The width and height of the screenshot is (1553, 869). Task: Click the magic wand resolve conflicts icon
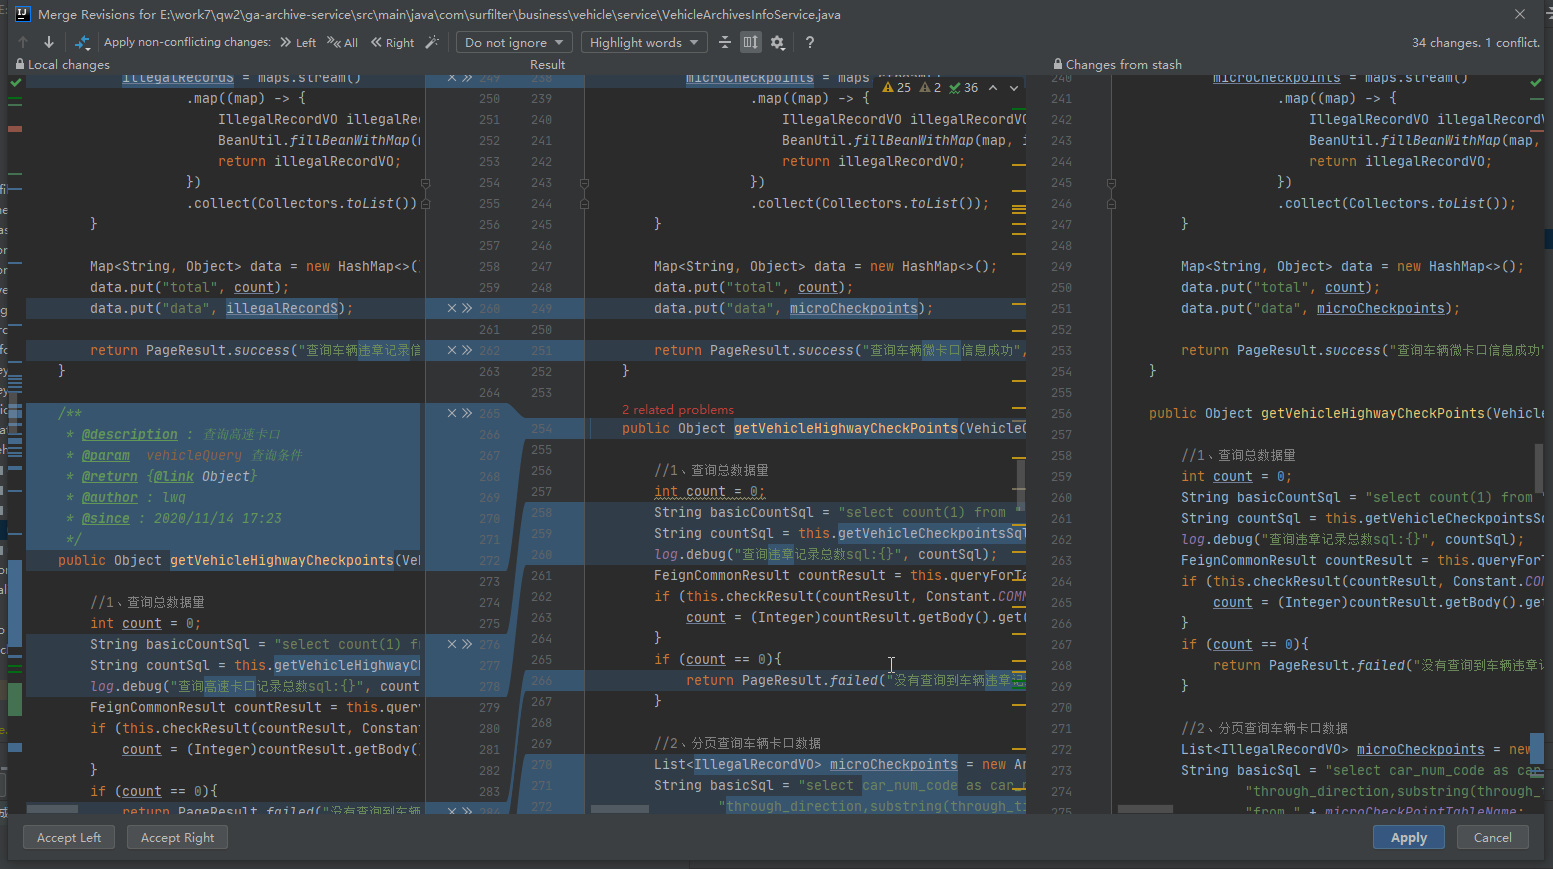click(432, 42)
